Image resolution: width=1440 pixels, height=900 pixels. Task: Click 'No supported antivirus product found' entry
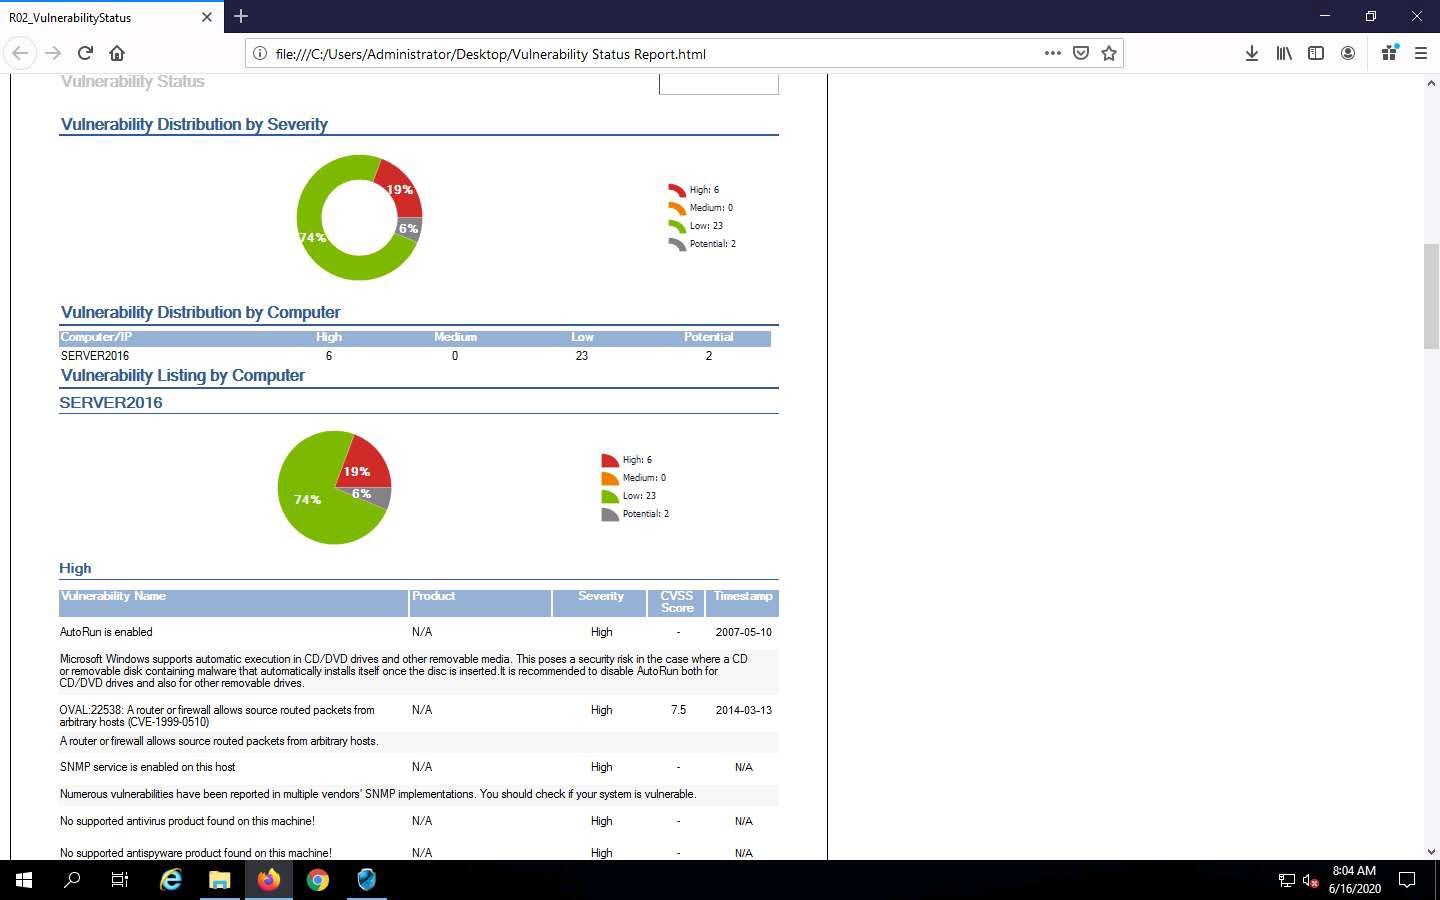click(187, 821)
